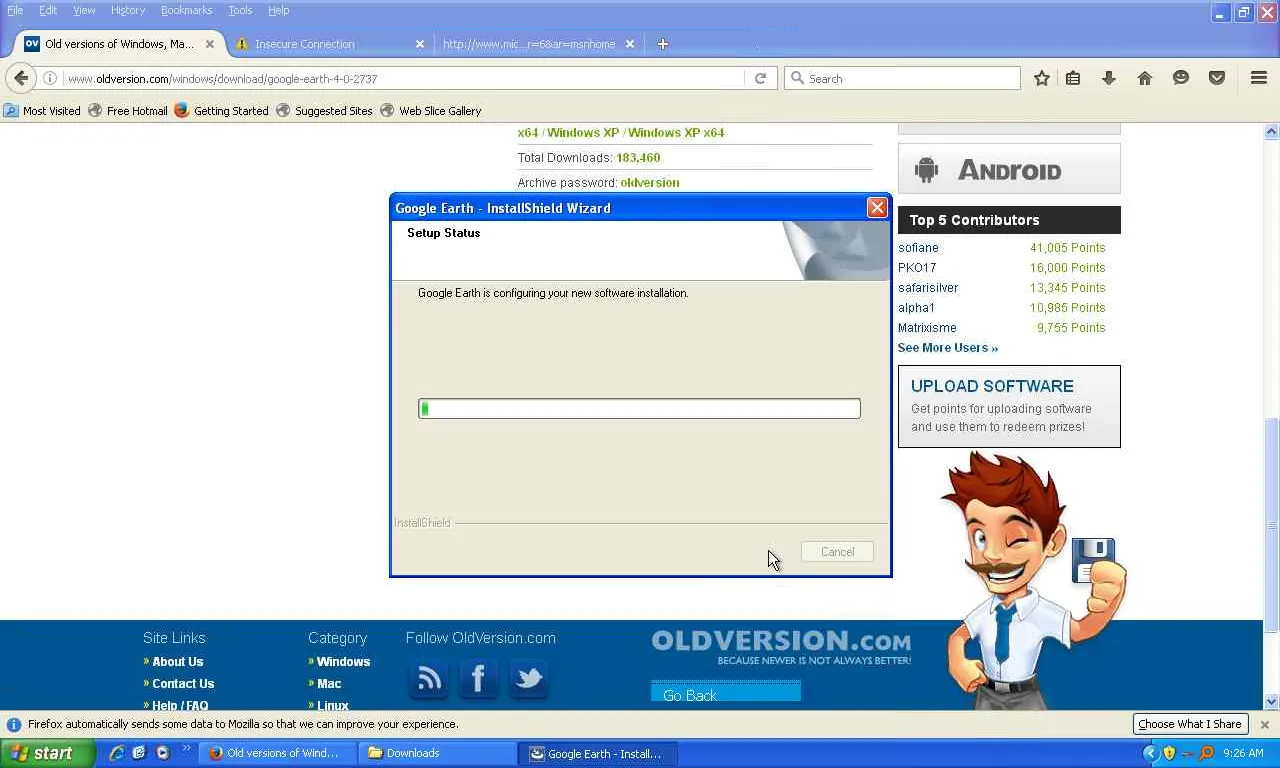Viewport: 1280px width, 768px height.
Task: Show bookmarks list icon in toolbar
Action: pyautogui.click(x=1073, y=78)
